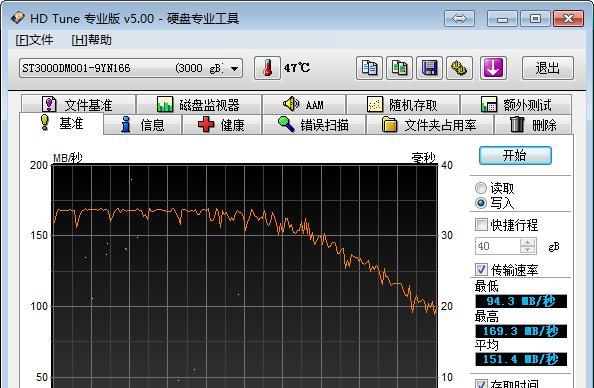The width and height of the screenshot is (594, 388).
Task: Copy results using the clipboard text icon
Action: [x=369, y=68]
